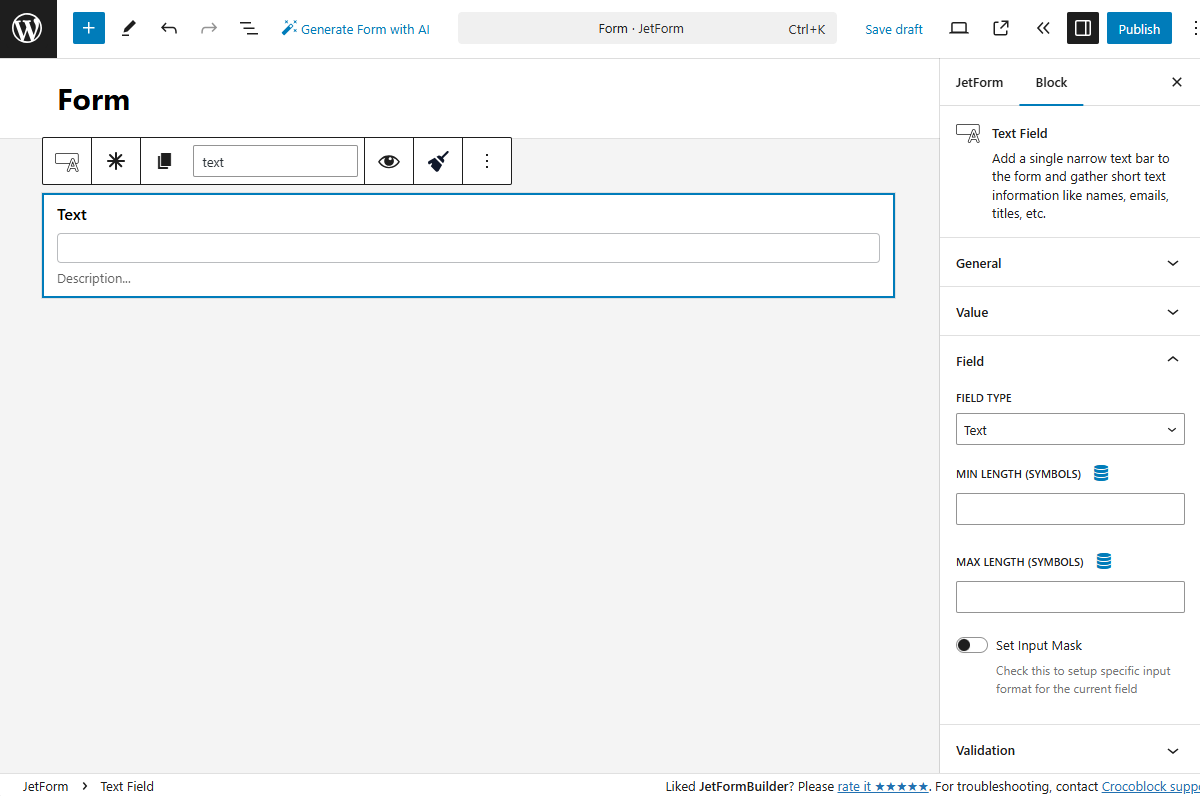The image size is (1200, 796).
Task: Click the field name input containing 'text'
Action: pos(275,160)
